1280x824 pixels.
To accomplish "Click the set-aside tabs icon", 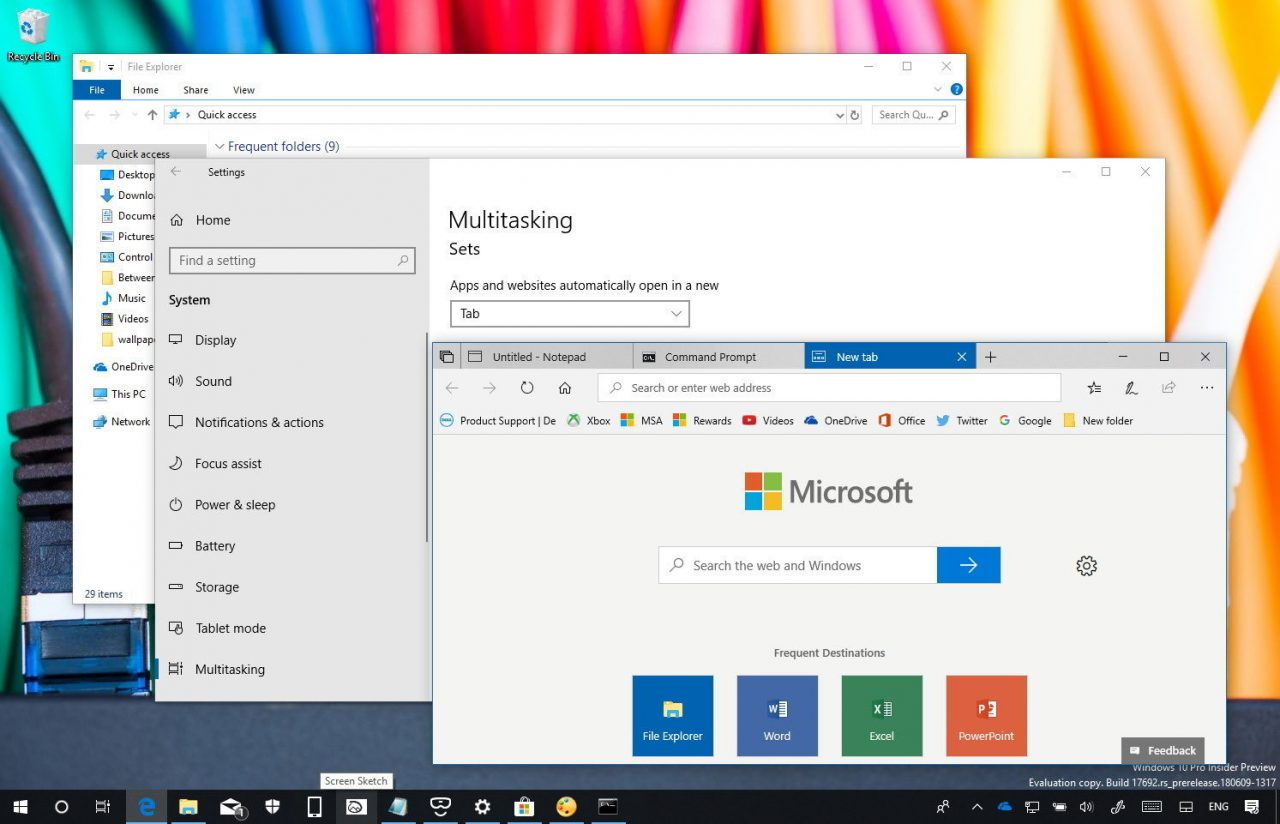I will tap(447, 357).
